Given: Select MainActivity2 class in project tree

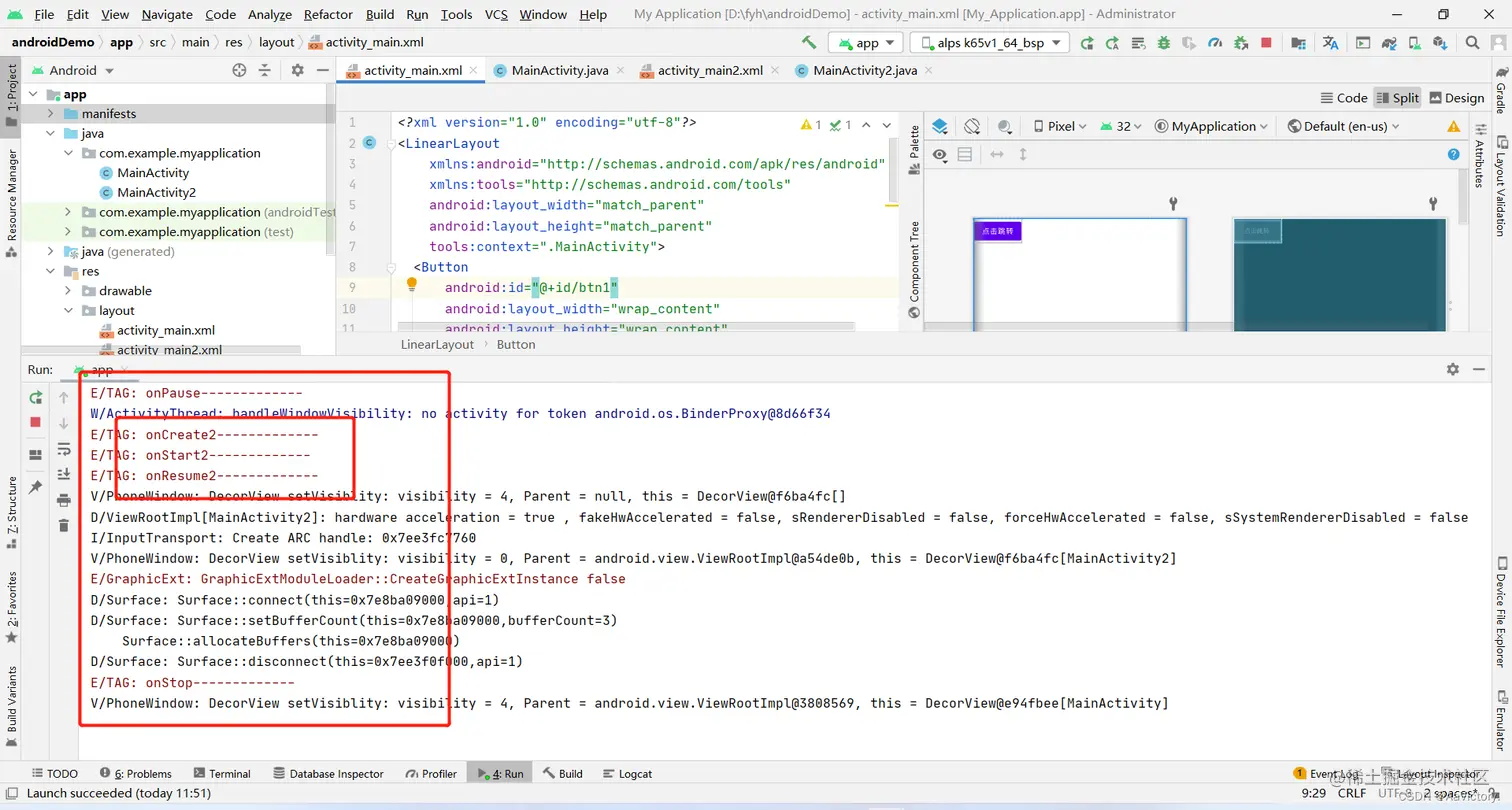Looking at the screenshot, I should coord(156,192).
